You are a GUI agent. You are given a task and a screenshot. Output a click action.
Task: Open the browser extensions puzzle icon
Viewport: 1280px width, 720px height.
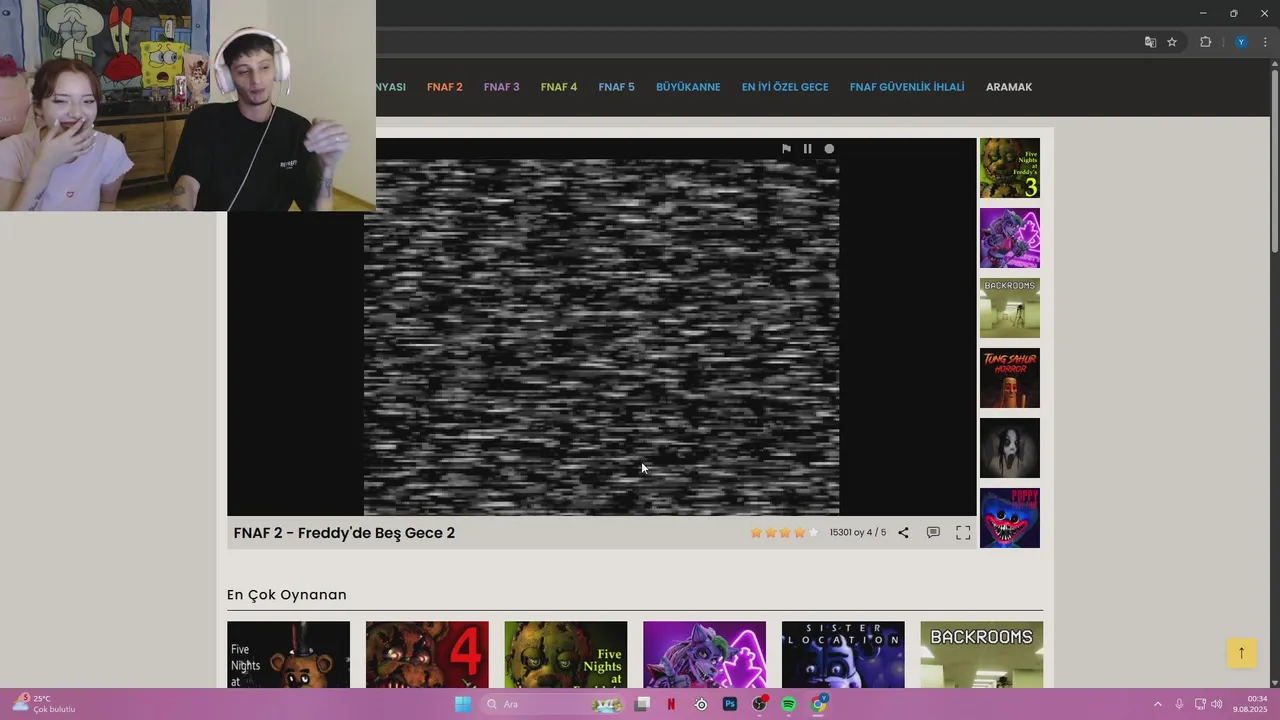[1206, 42]
